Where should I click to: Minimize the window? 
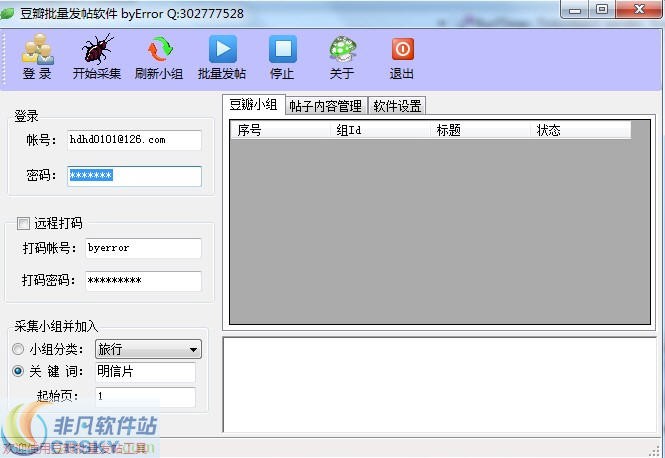click(575, 10)
